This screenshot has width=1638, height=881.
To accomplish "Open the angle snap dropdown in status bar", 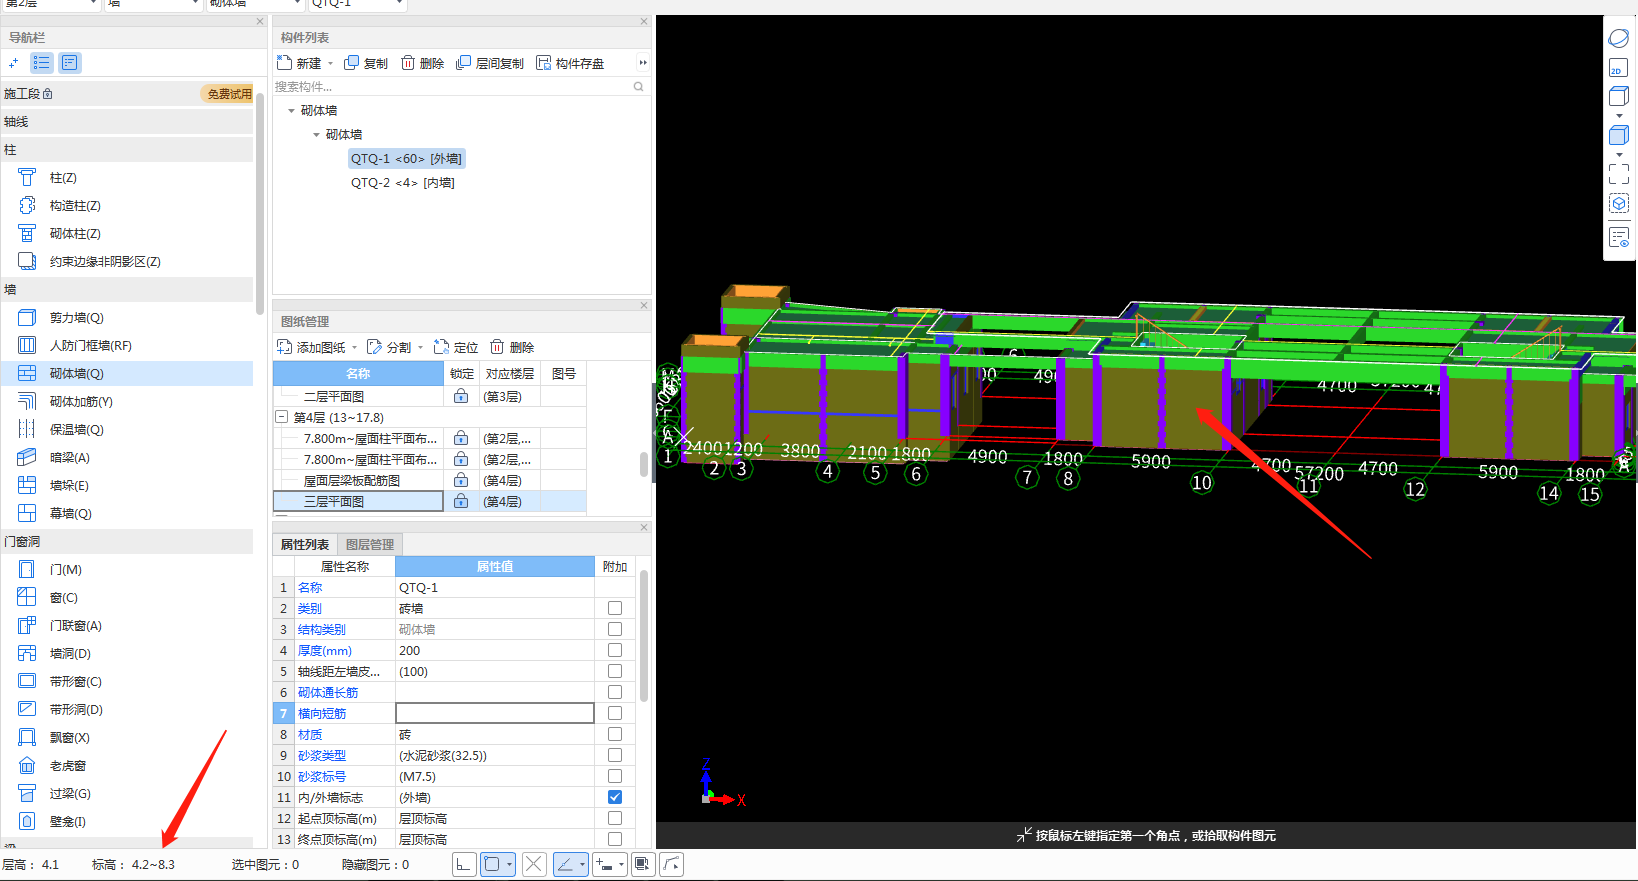I will [x=582, y=865].
